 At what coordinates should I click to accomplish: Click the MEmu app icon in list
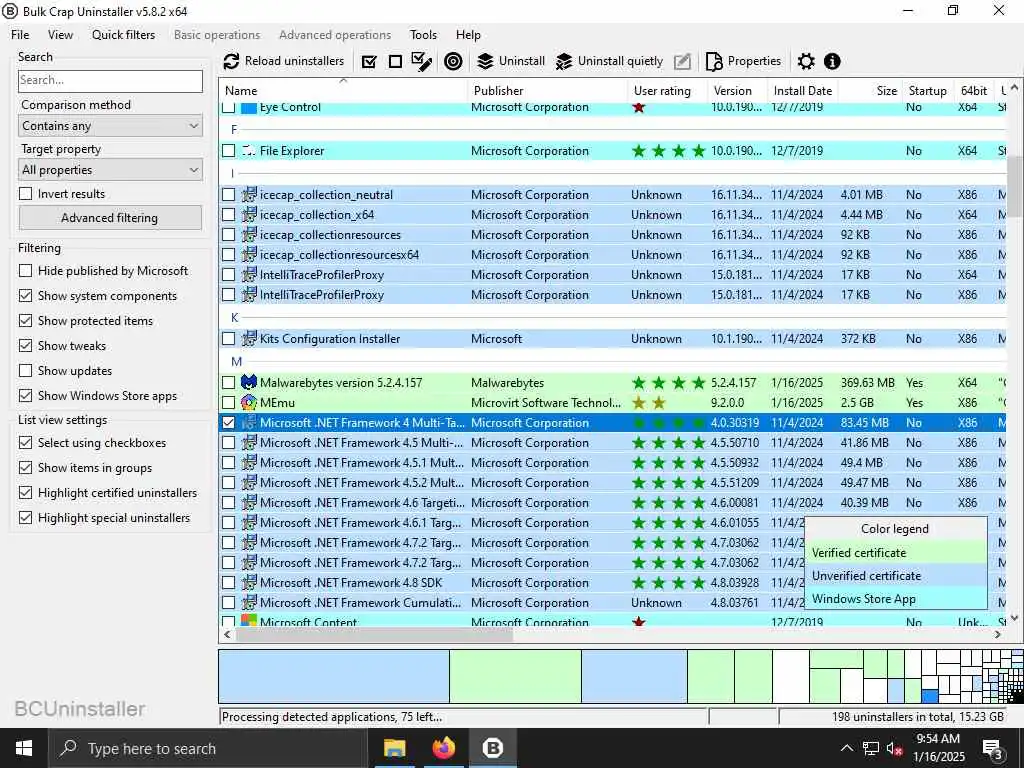click(x=249, y=402)
